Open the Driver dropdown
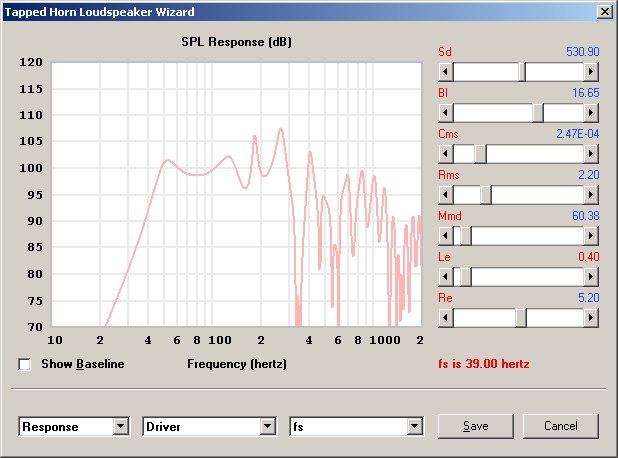The height and width of the screenshot is (458, 618). click(267, 426)
